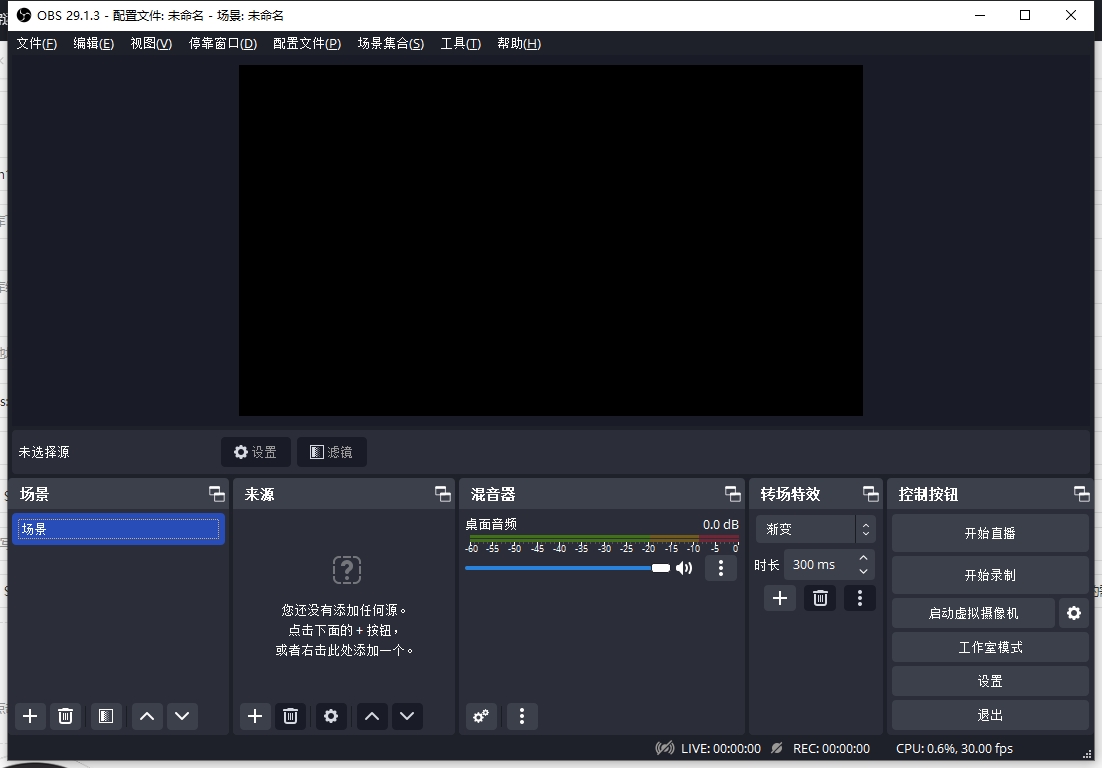This screenshot has height=768, width=1102.
Task: Open the 视图(V) menu
Action: [151, 44]
